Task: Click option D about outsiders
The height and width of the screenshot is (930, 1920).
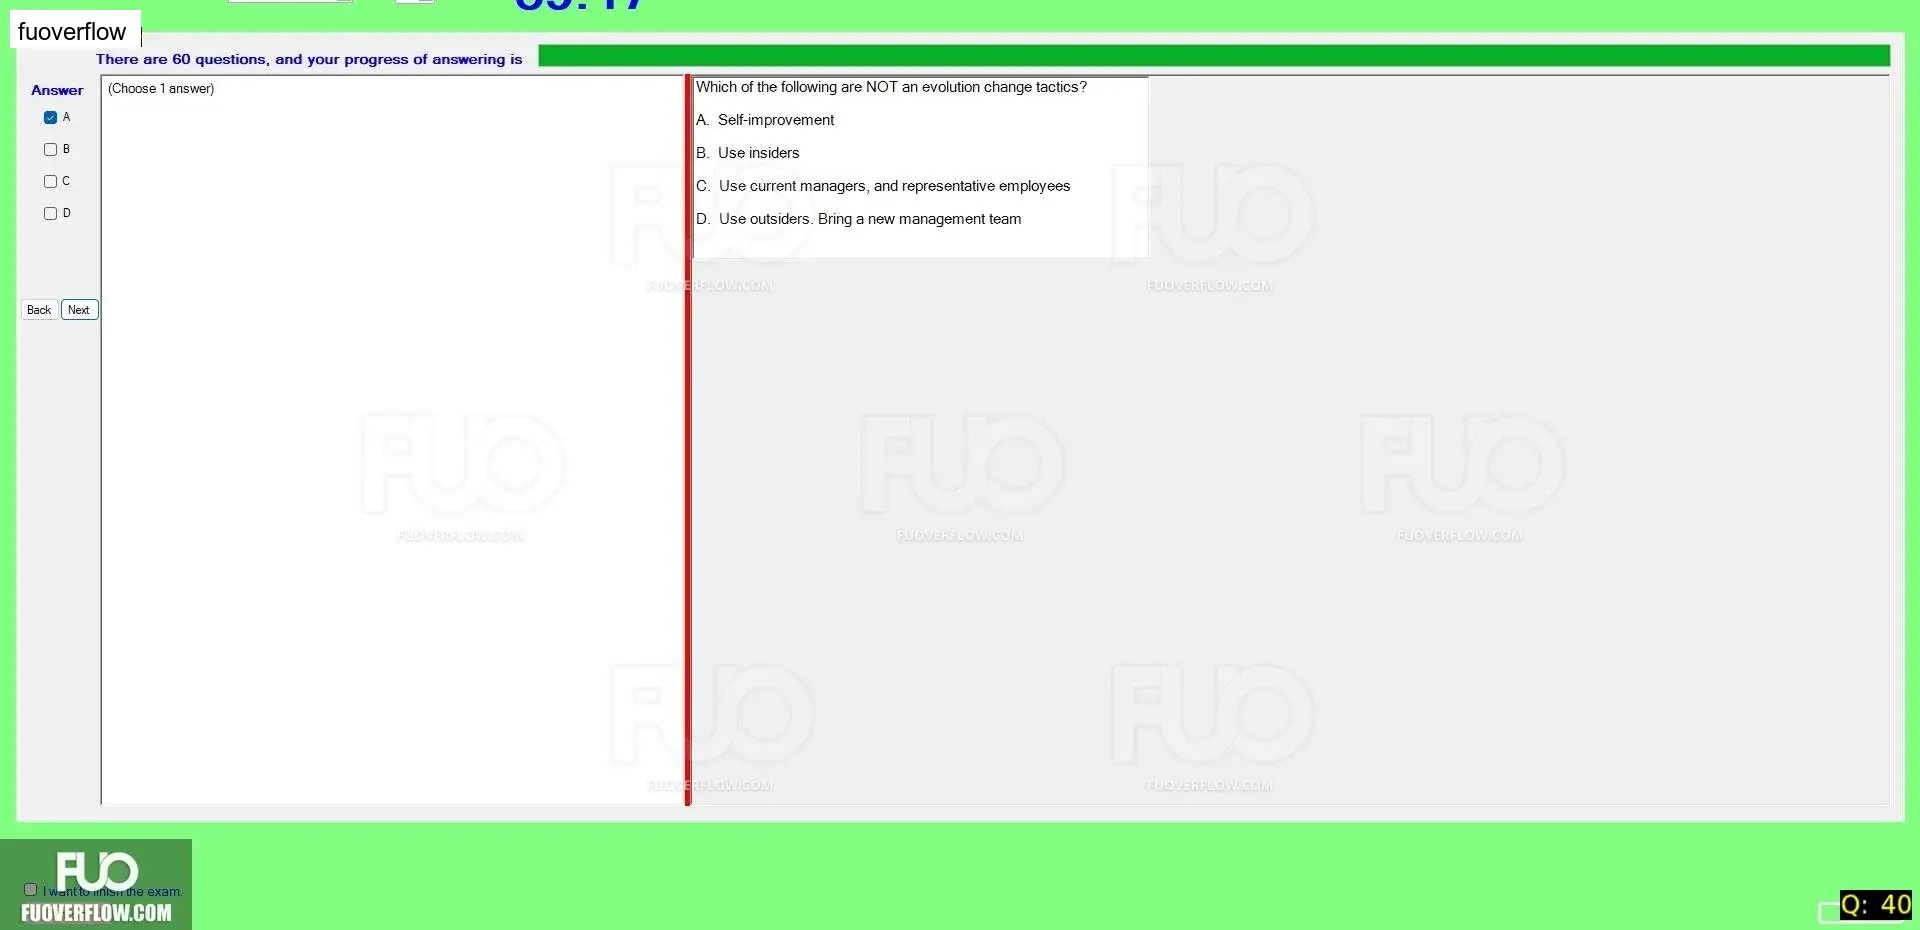Action: 859,219
